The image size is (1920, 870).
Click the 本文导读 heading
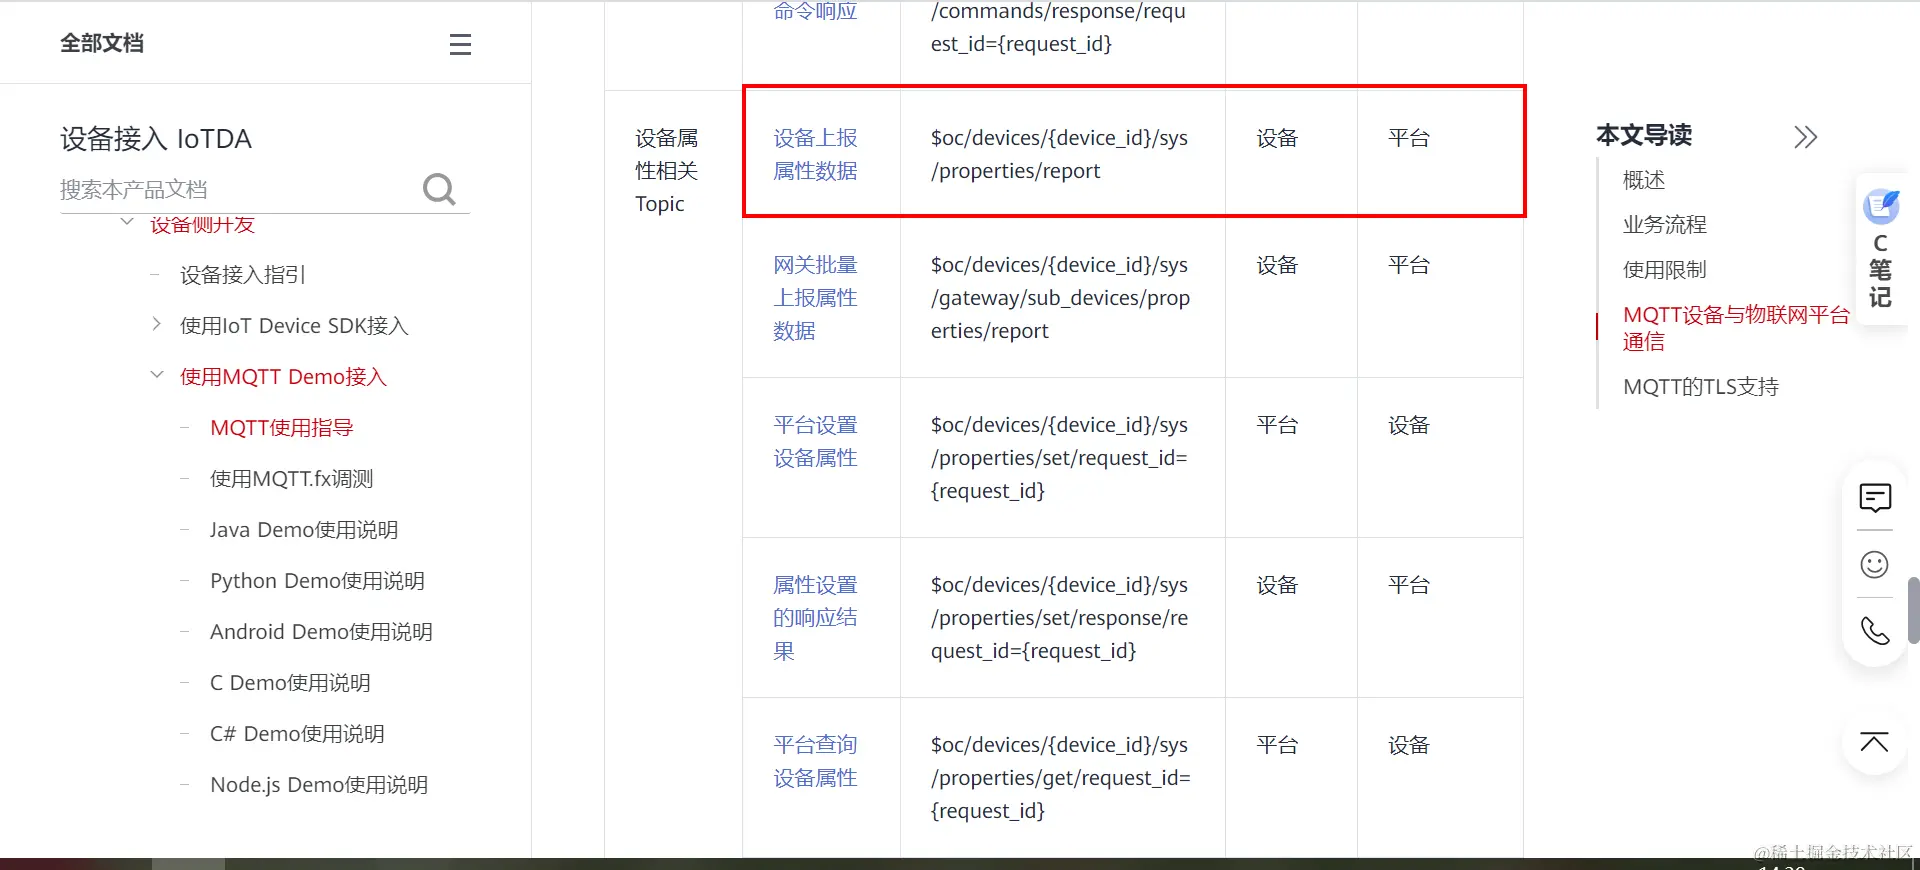(x=1644, y=135)
